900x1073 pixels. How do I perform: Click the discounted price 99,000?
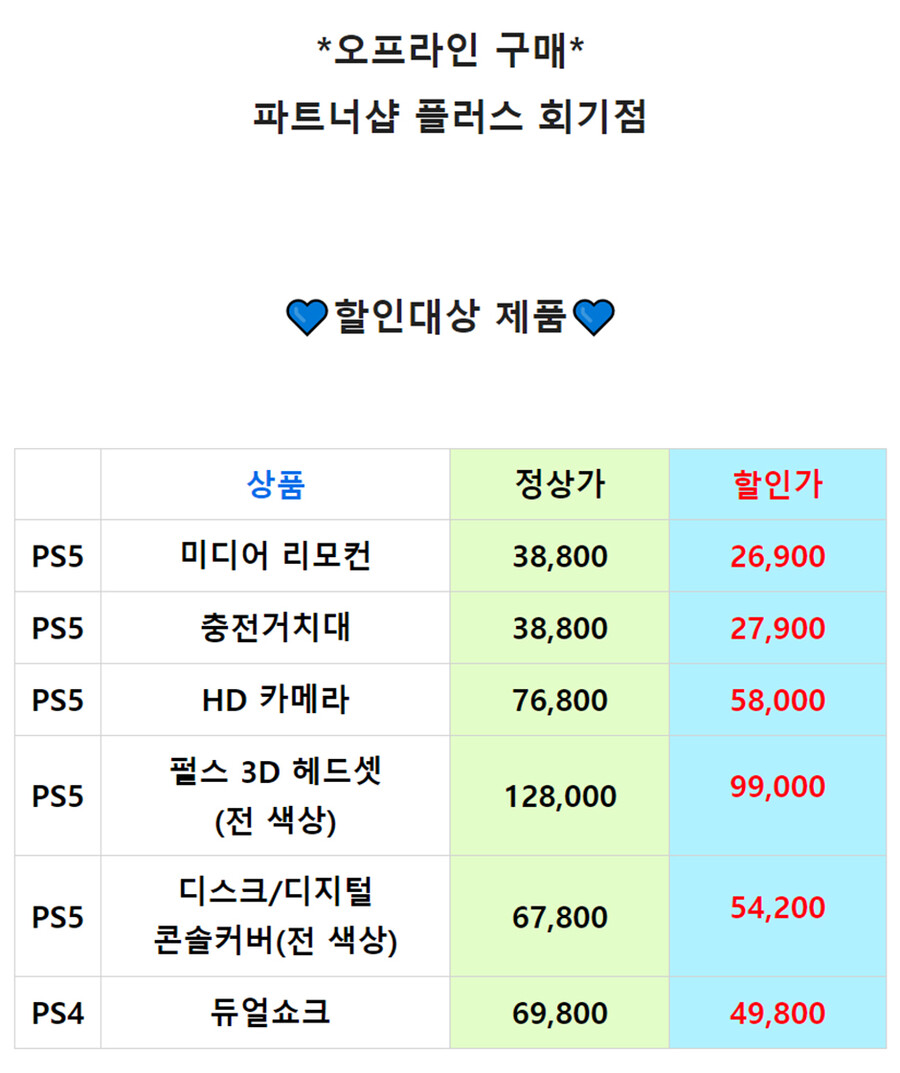(777, 786)
